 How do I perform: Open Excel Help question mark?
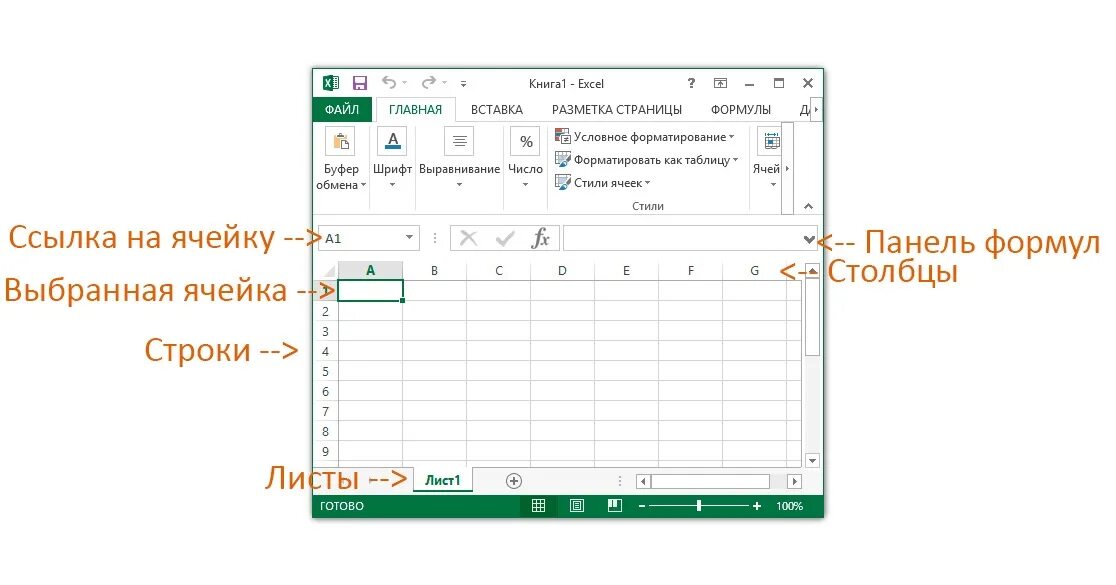click(x=691, y=83)
